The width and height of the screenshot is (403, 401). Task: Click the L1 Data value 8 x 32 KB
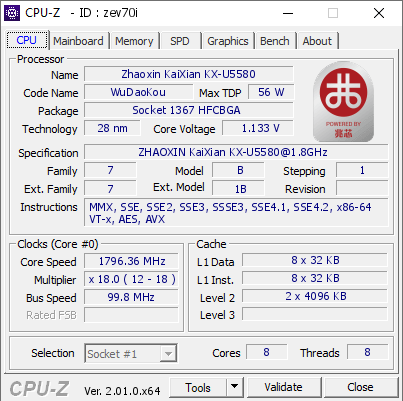[315, 260]
